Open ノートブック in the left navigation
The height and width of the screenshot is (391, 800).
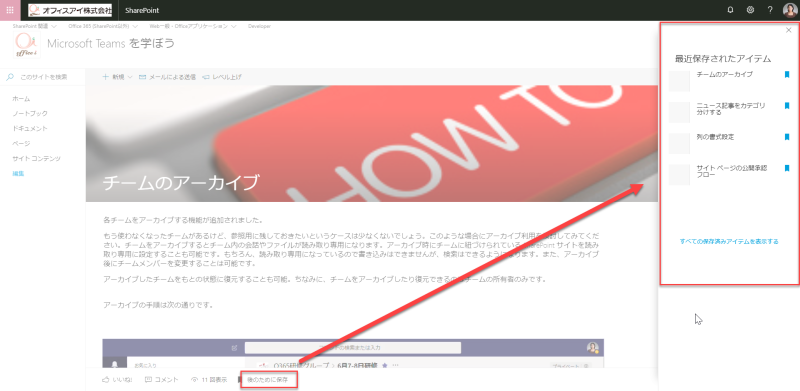30,113
